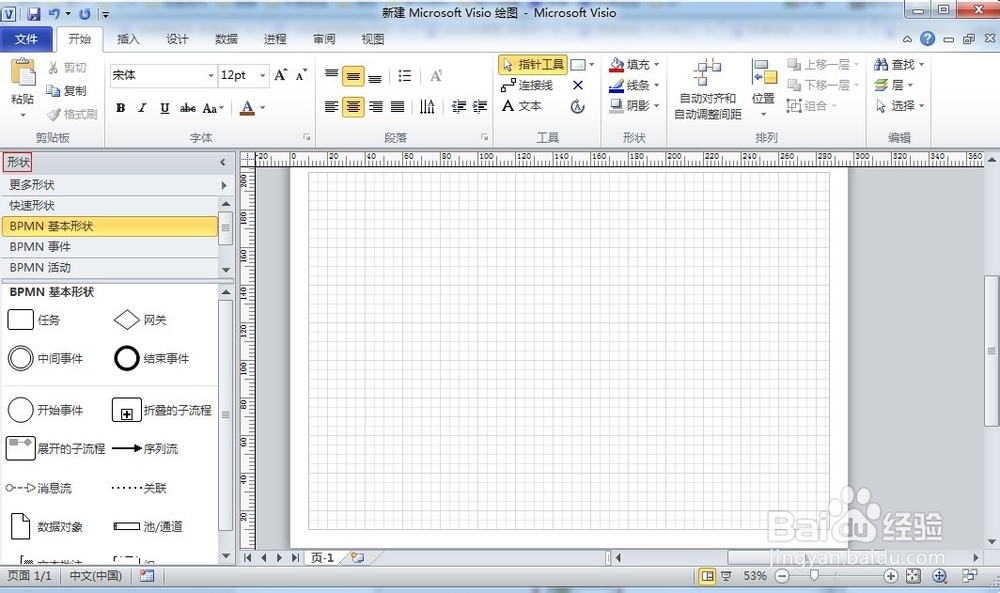The image size is (1000, 593).
Task: Toggle Underline formatting
Action: [165, 108]
